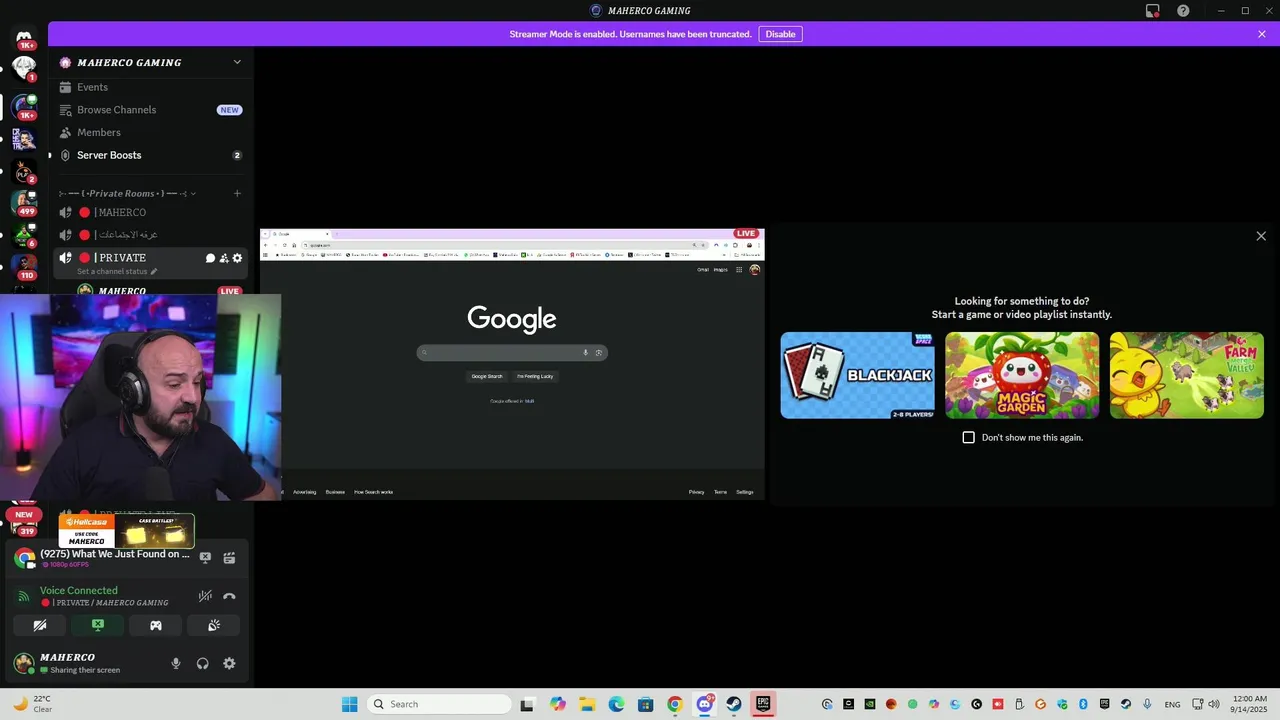Launch the Blackjack activity

tap(857, 375)
